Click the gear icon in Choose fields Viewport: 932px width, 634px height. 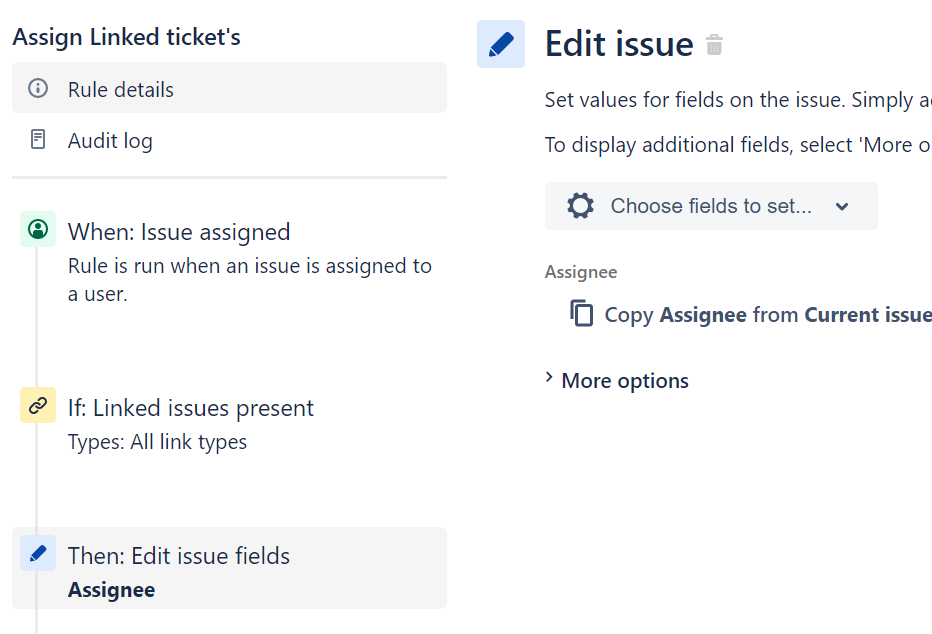tap(580, 206)
